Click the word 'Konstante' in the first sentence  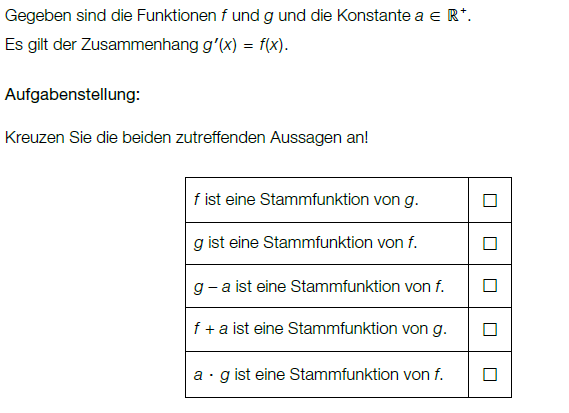374,16
